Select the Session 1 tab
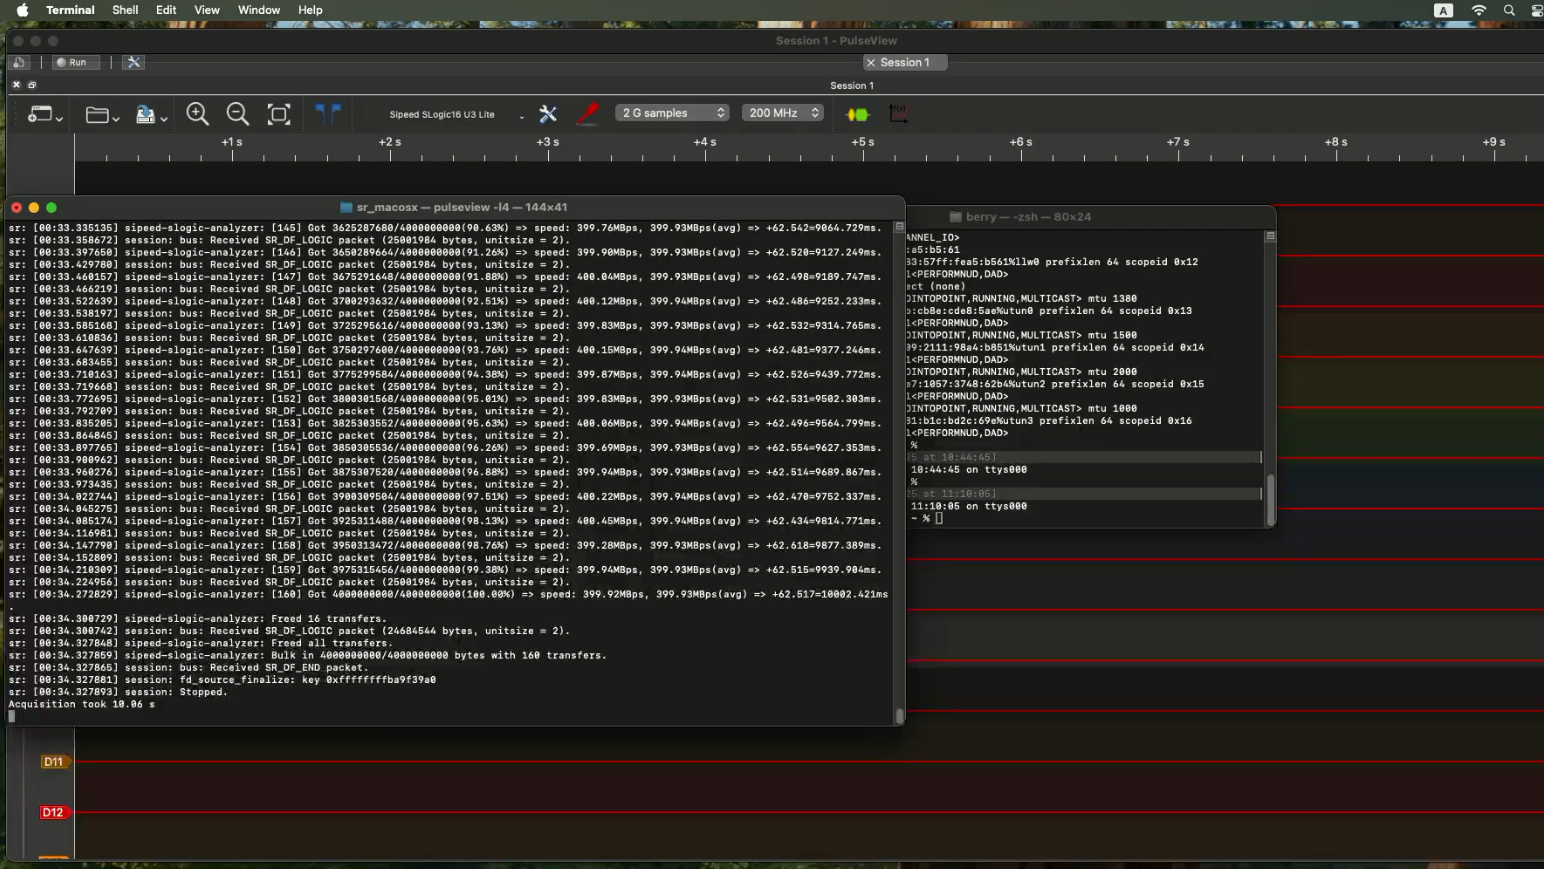The height and width of the screenshot is (869, 1544). point(904,62)
